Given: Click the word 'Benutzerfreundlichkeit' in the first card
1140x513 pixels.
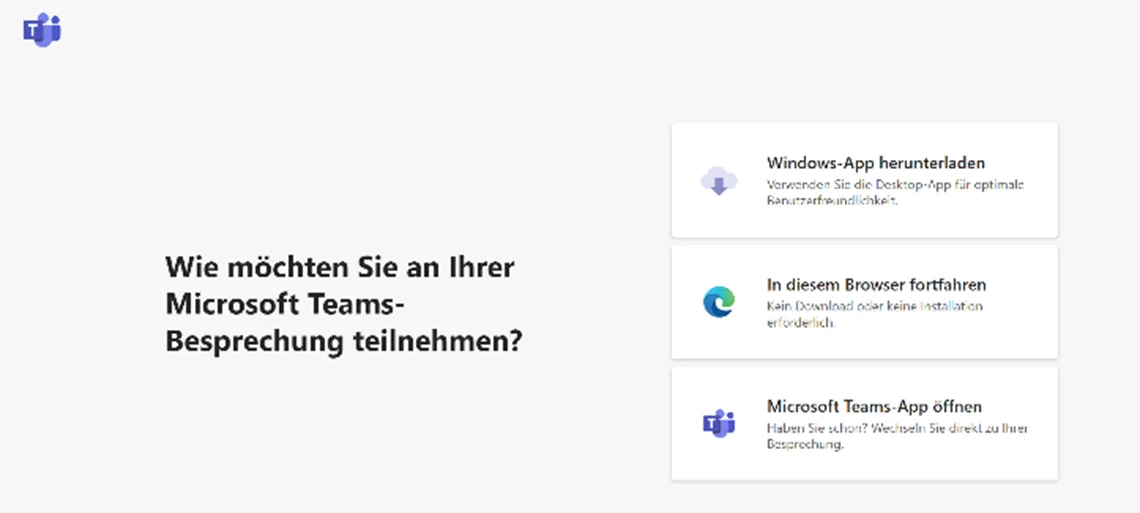Looking at the screenshot, I should coord(832,201).
